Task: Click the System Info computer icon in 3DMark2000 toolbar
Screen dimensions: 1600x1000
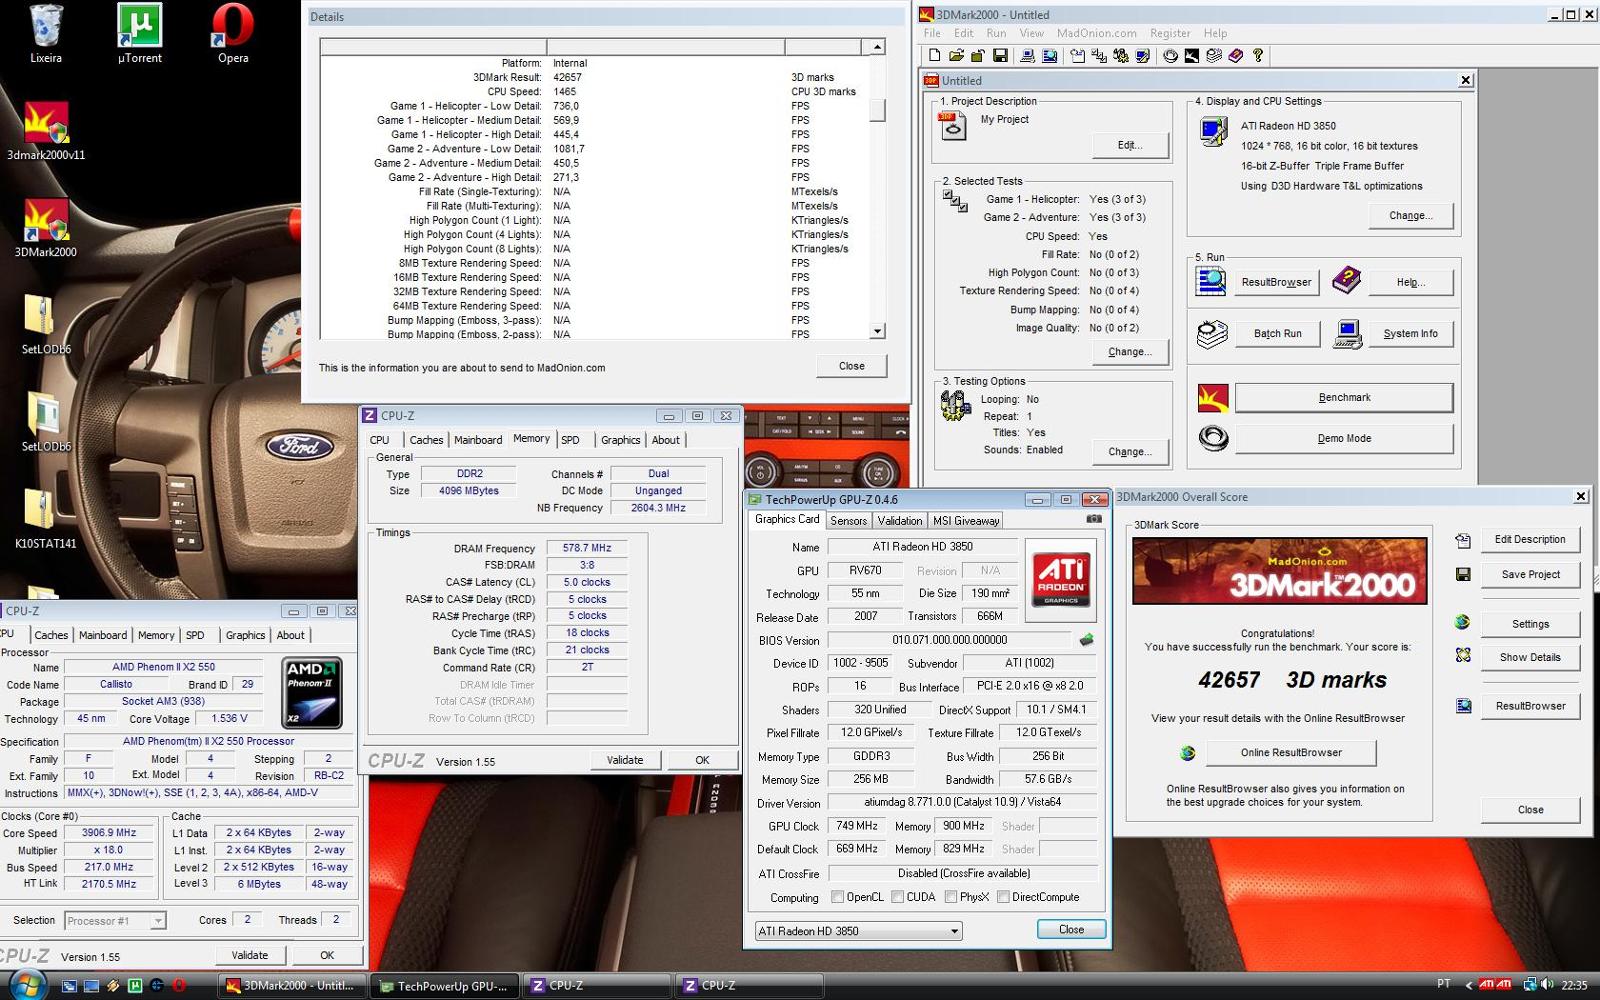Action: tap(1027, 56)
